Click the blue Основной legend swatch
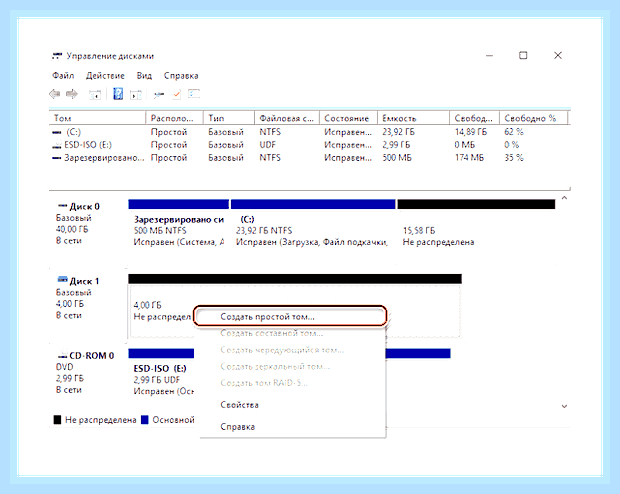This screenshot has width=620, height=494. pos(145,420)
